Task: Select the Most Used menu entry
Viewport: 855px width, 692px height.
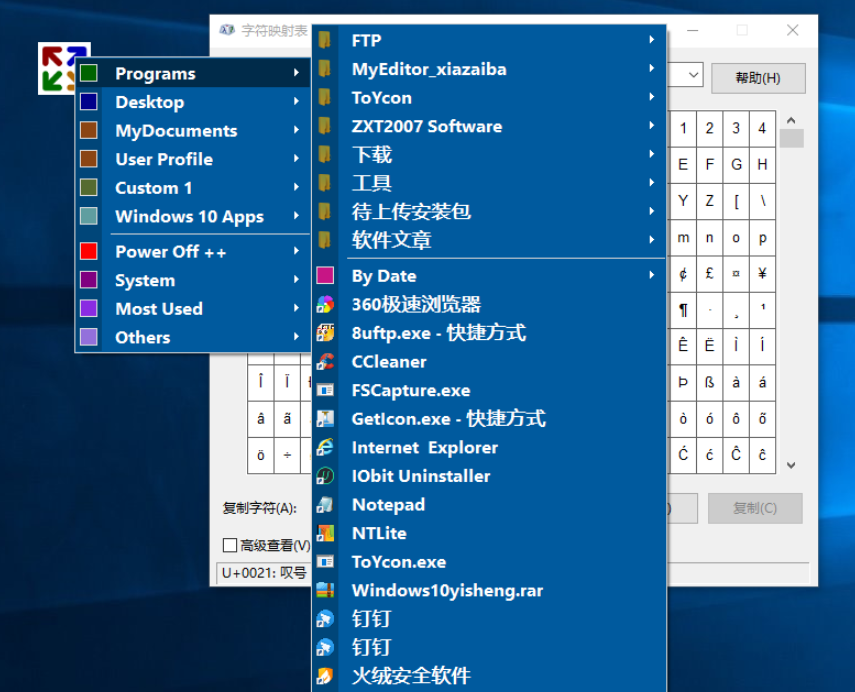Action: pyautogui.click(x=159, y=309)
